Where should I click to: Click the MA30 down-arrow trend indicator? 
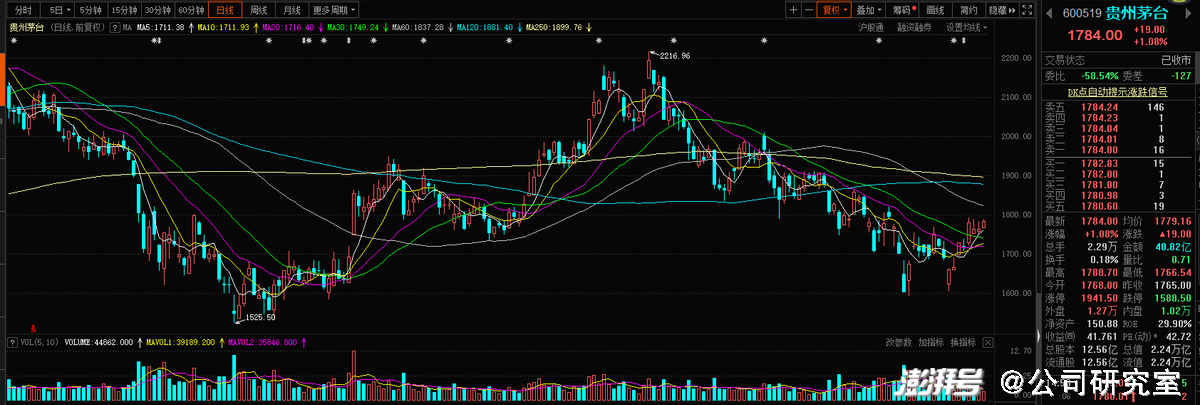386,27
